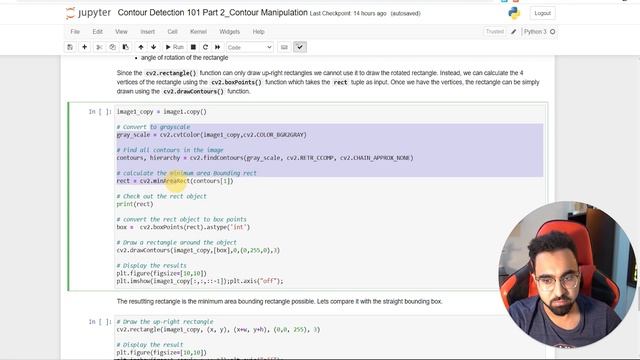Open the View menu
This screenshot has width=640, height=360.
coord(121,31)
